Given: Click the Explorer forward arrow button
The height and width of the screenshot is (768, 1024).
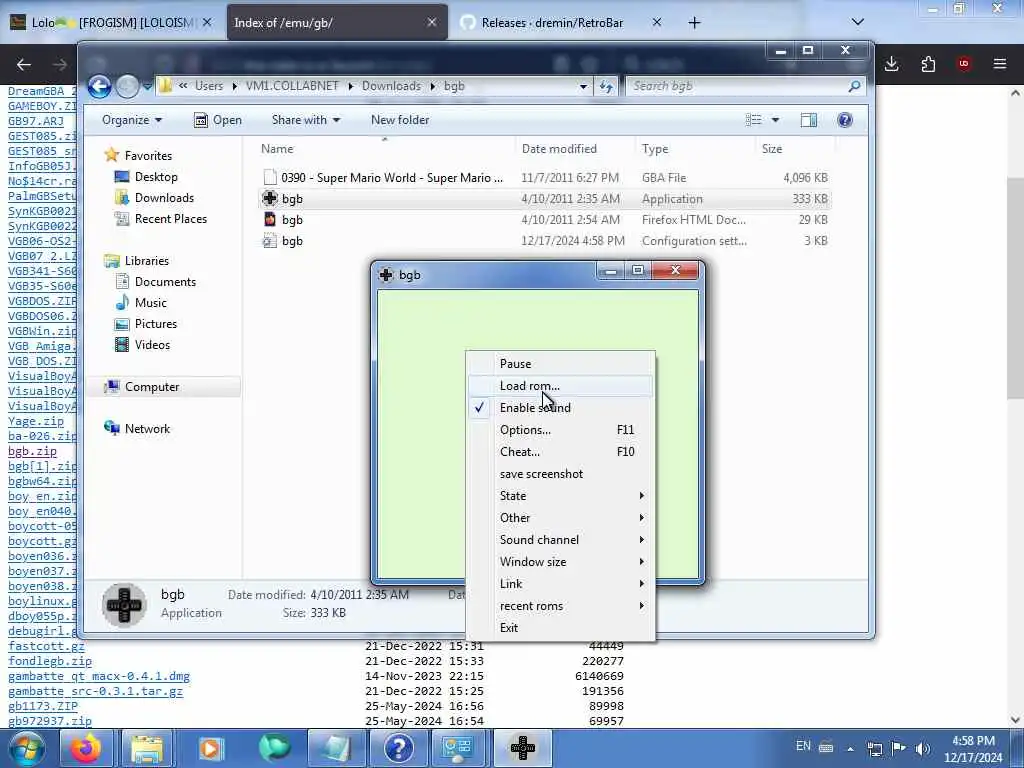Looking at the screenshot, I should pos(127,86).
